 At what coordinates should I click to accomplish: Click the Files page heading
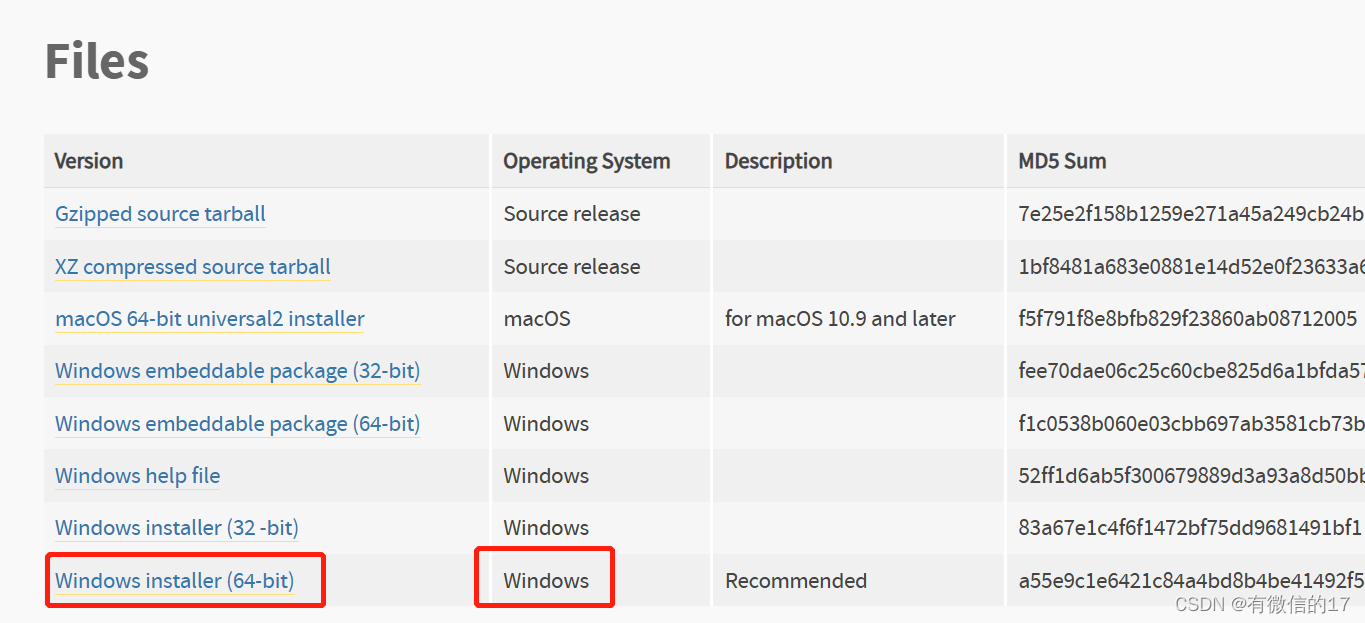click(96, 60)
